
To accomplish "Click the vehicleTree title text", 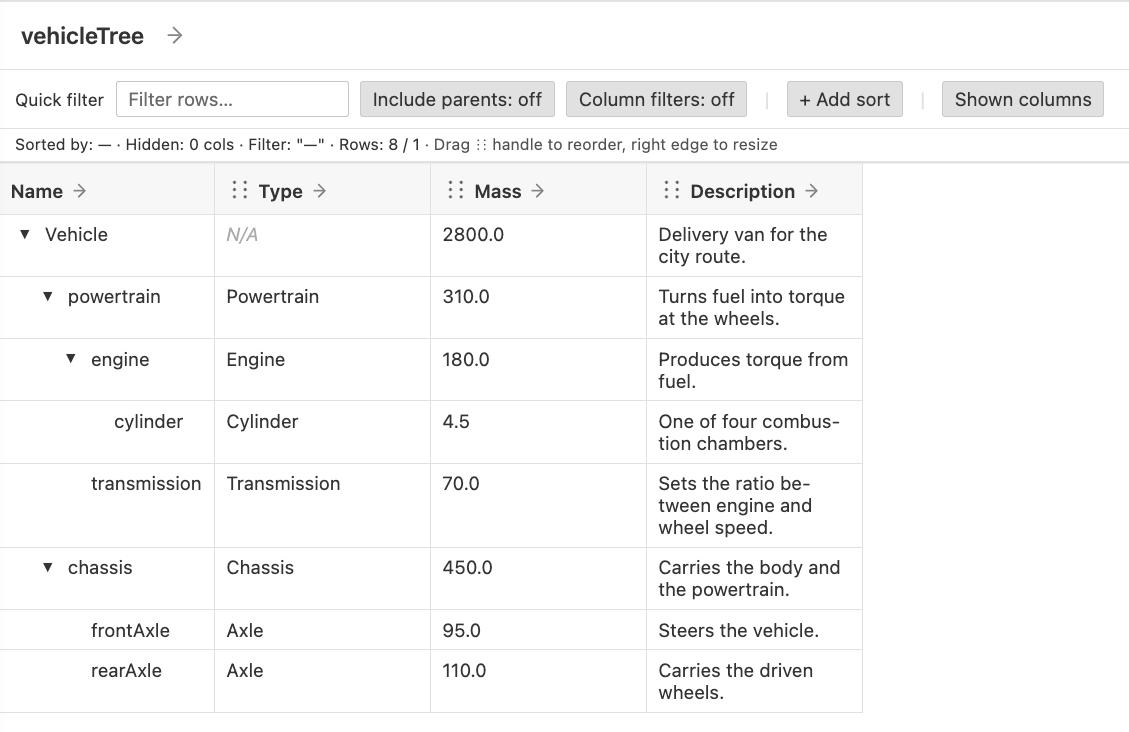I will click(83, 36).
